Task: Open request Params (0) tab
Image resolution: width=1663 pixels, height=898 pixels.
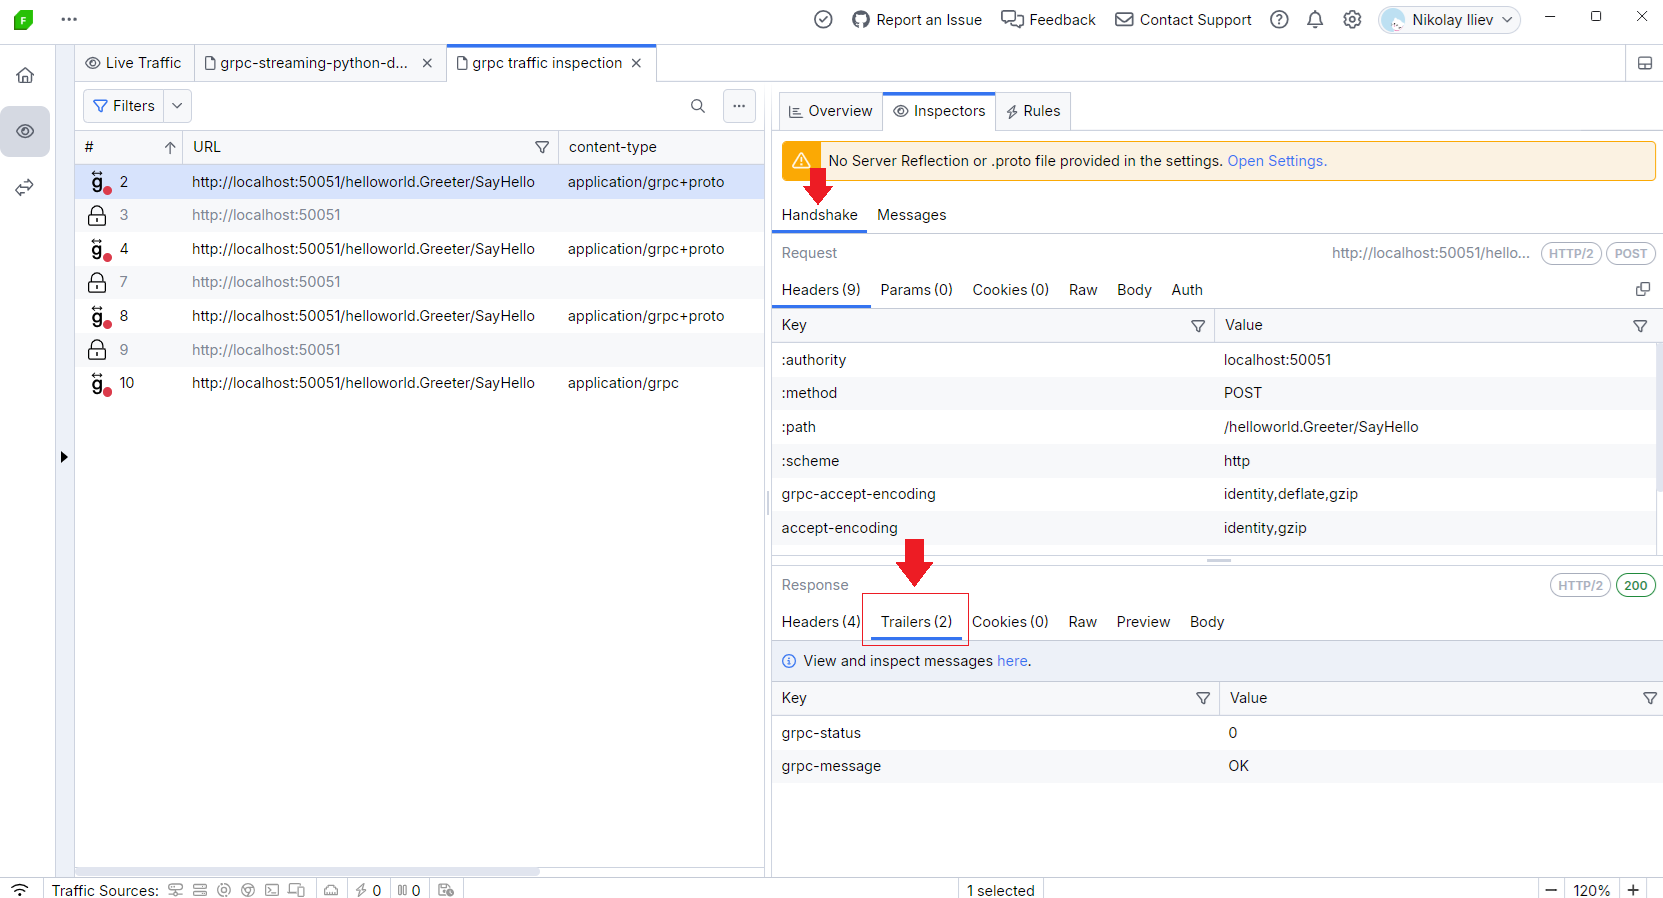Action: point(916,290)
